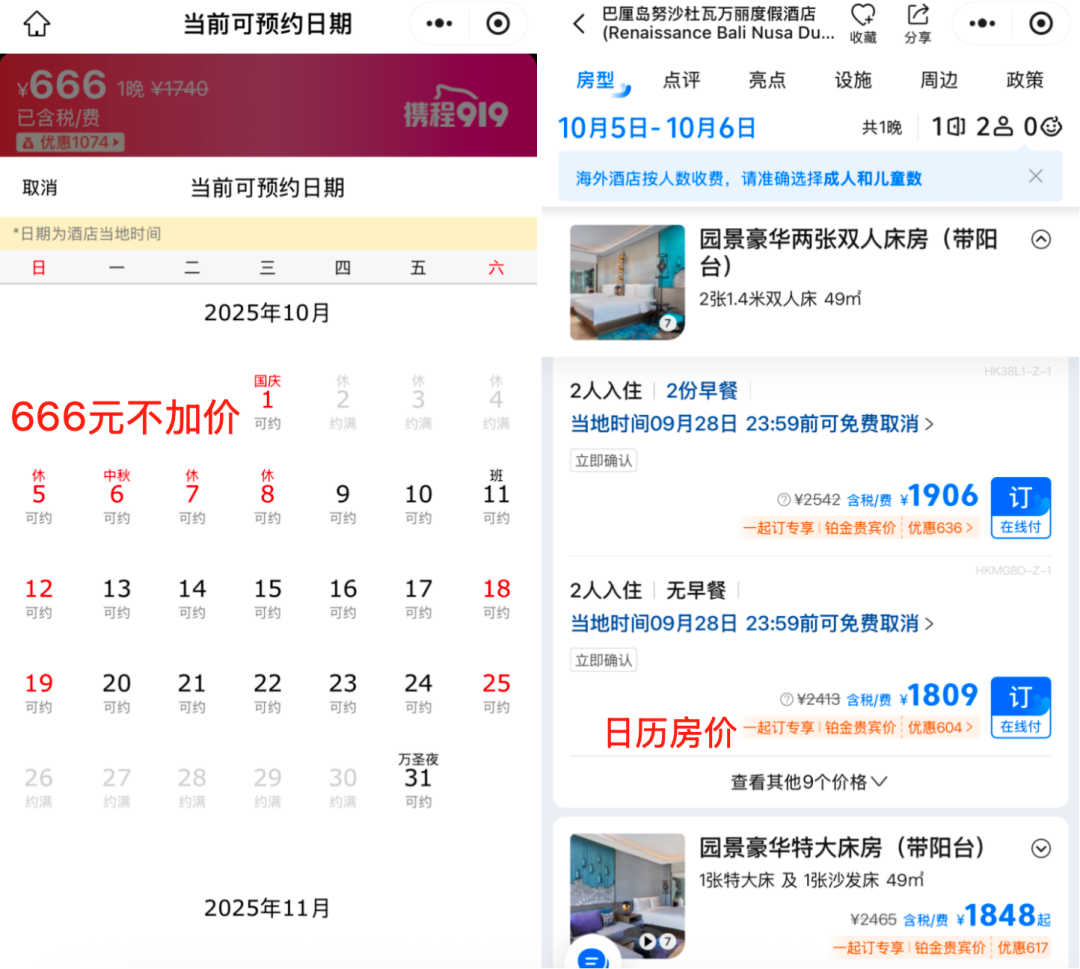Screen dimensions: 1080x969
Task: Click the 2份早餐 label
Action: coord(701,390)
